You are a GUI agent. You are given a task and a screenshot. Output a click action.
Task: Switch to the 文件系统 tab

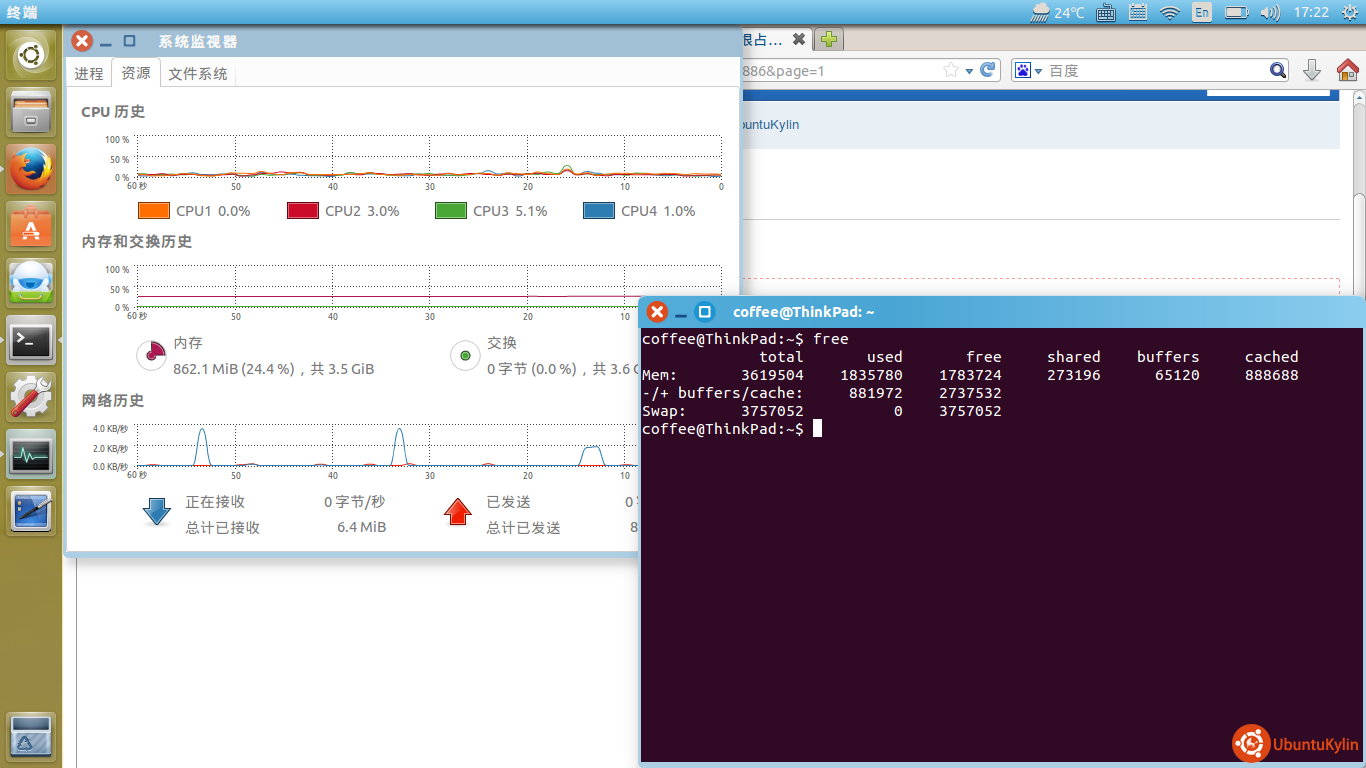(x=197, y=73)
